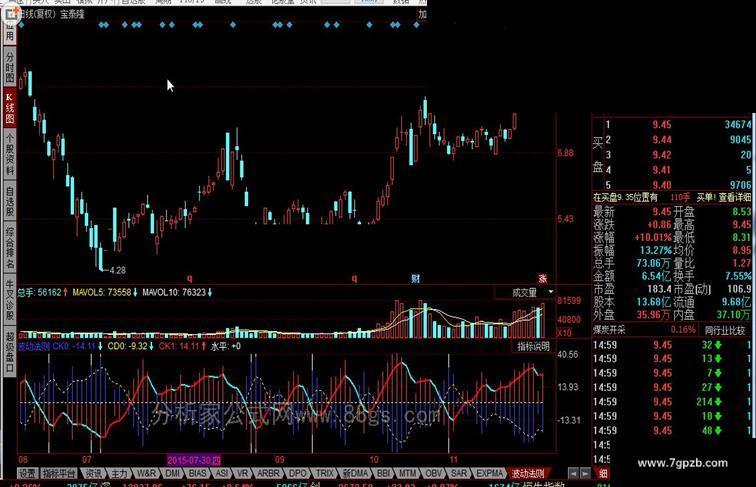Open the 个股资料 sidebar tab
The width and height of the screenshot is (756, 487).
10,154
